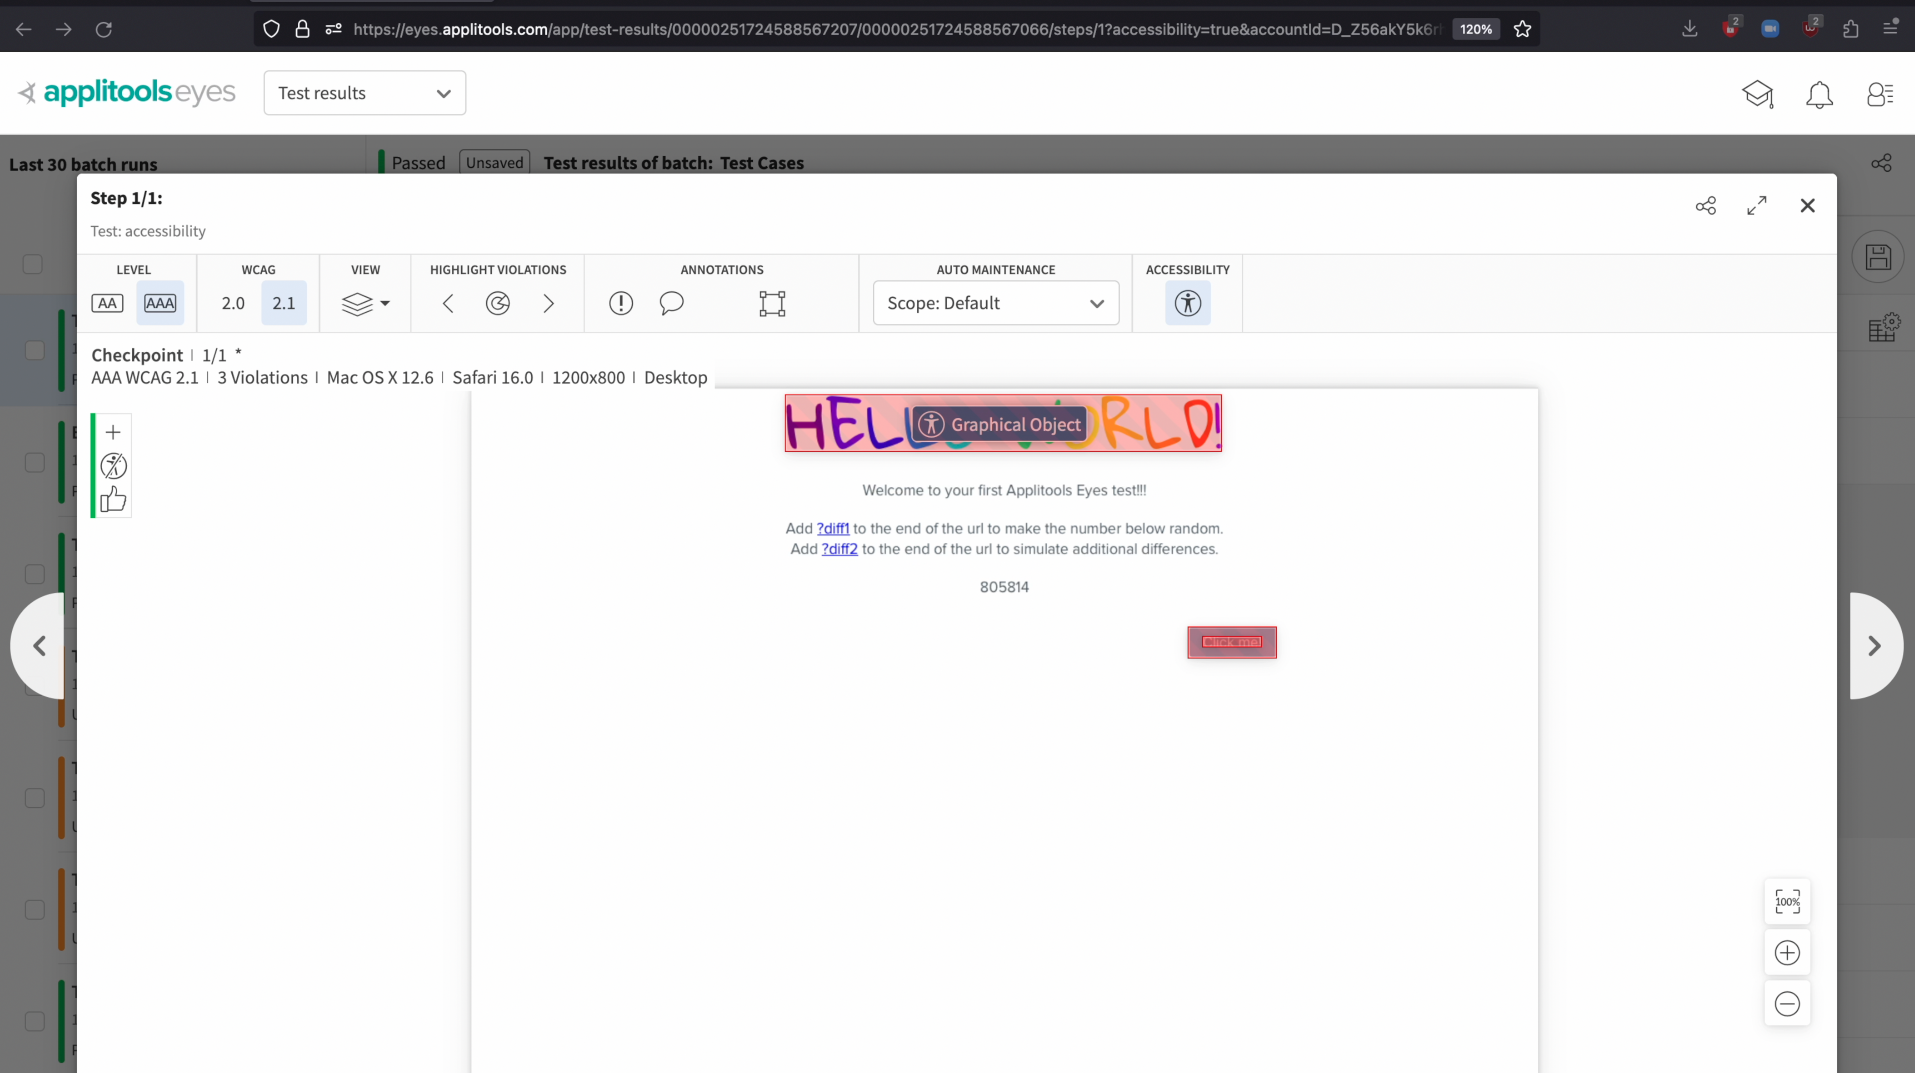Click the Graphical Object violation label

[x=999, y=424]
